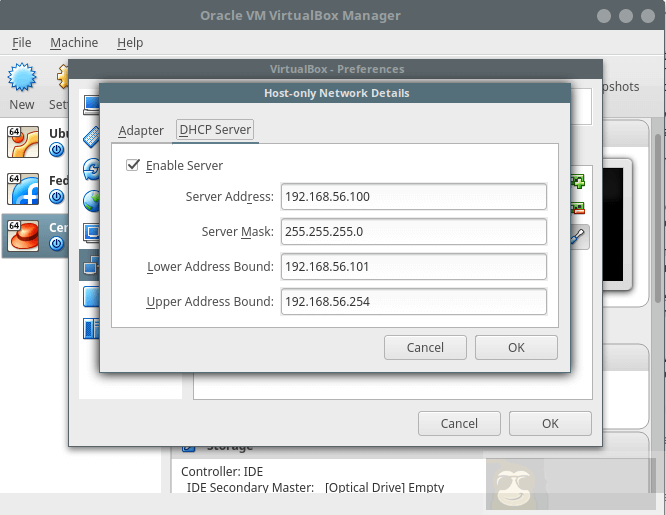This screenshot has height=515, width=666.
Task: Click Cancel in VirtualBox Preferences dialog
Action: click(459, 424)
